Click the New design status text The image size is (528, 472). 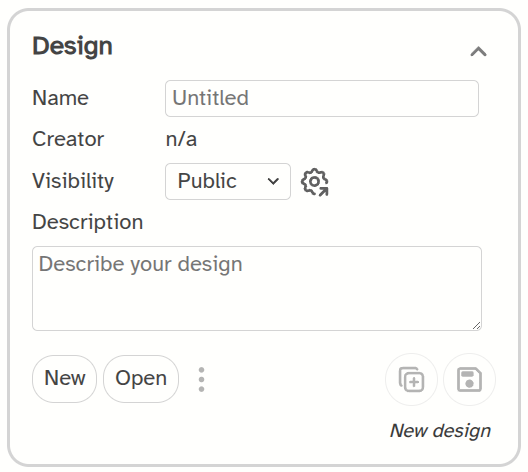(x=440, y=431)
